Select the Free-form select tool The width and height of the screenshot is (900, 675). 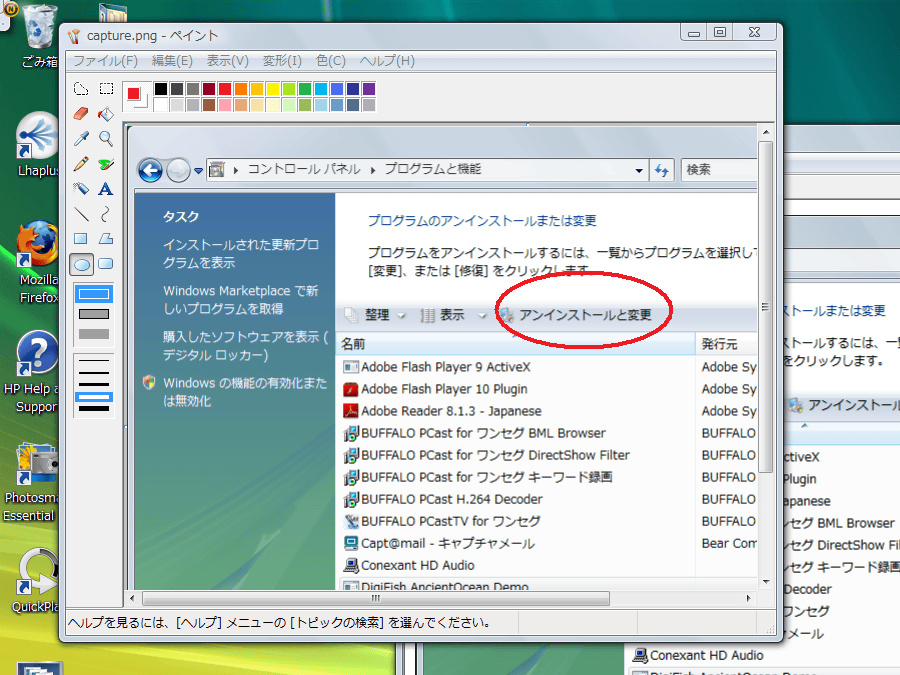coord(81,89)
